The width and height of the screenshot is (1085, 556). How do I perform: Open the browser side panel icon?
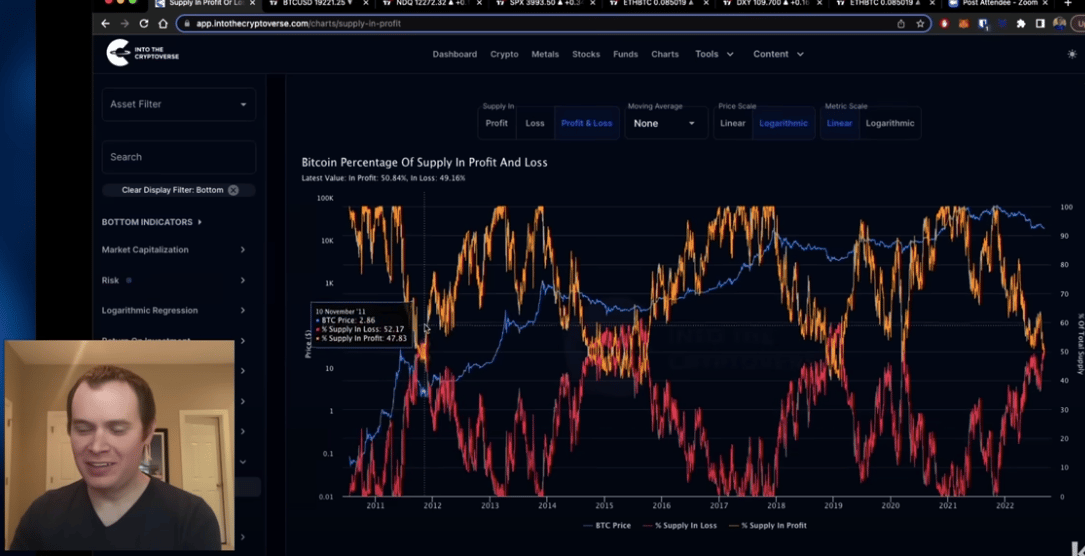click(x=1040, y=24)
